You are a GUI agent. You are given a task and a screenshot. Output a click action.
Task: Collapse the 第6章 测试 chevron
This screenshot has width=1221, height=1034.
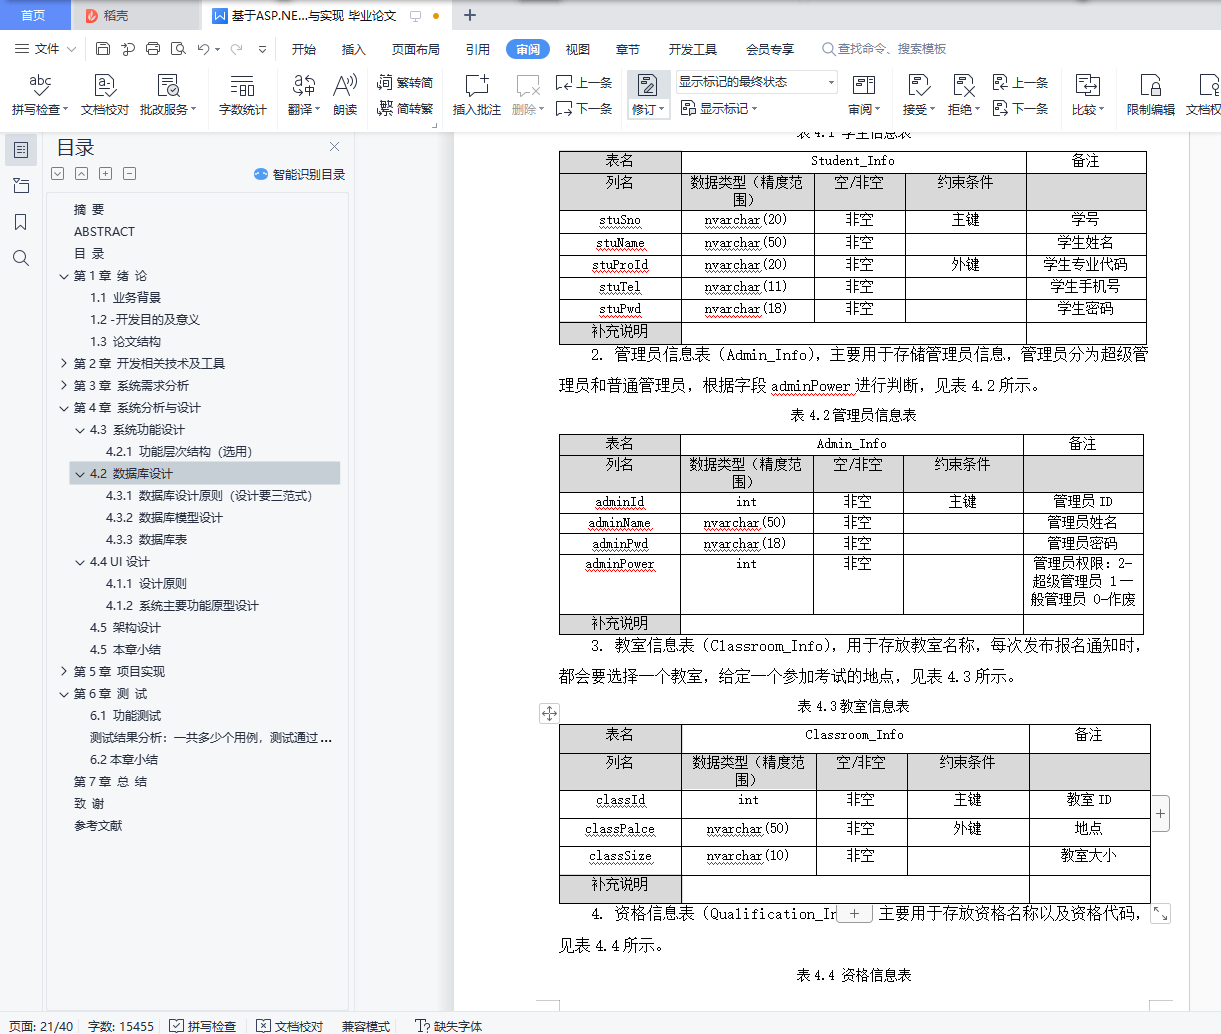pos(64,694)
